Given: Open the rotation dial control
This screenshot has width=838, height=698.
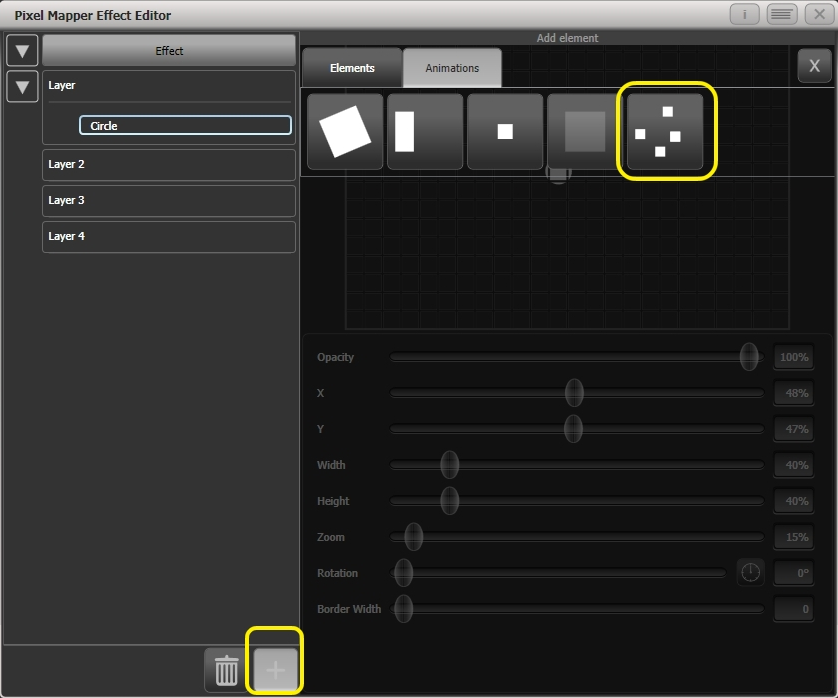Looking at the screenshot, I should 751,572.
